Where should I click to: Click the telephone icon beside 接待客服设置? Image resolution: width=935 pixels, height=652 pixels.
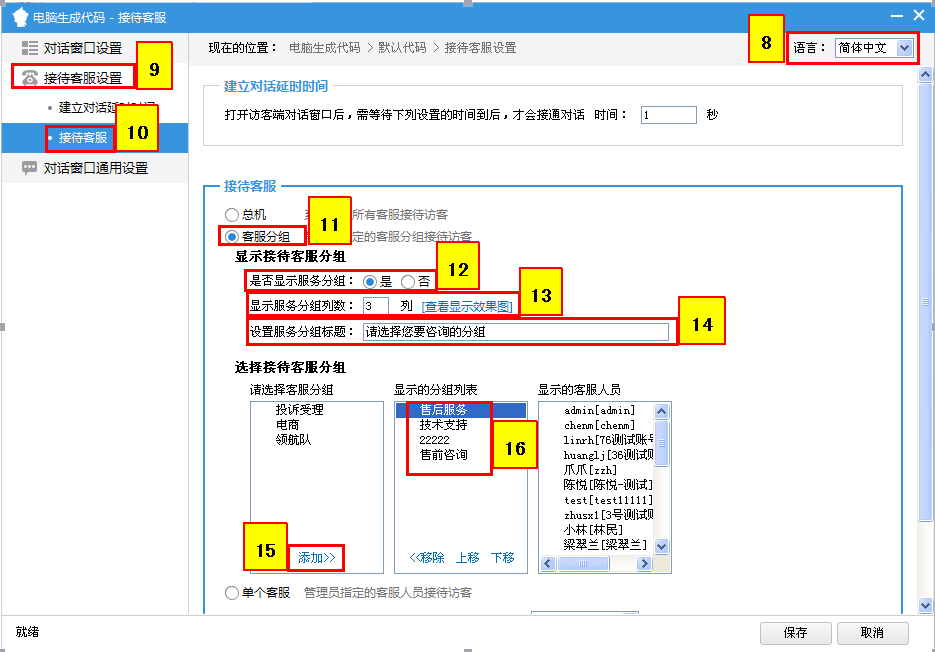pos(29,78)
